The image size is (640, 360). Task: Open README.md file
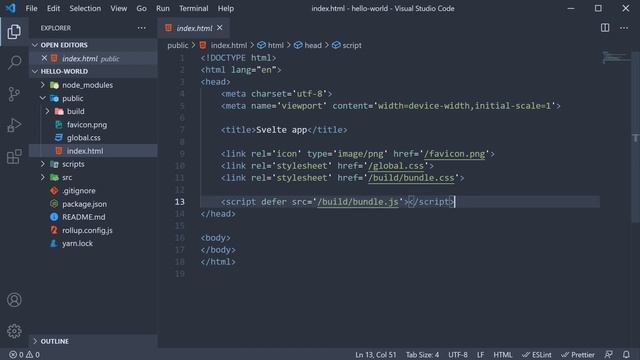click(x=93, y=217)
